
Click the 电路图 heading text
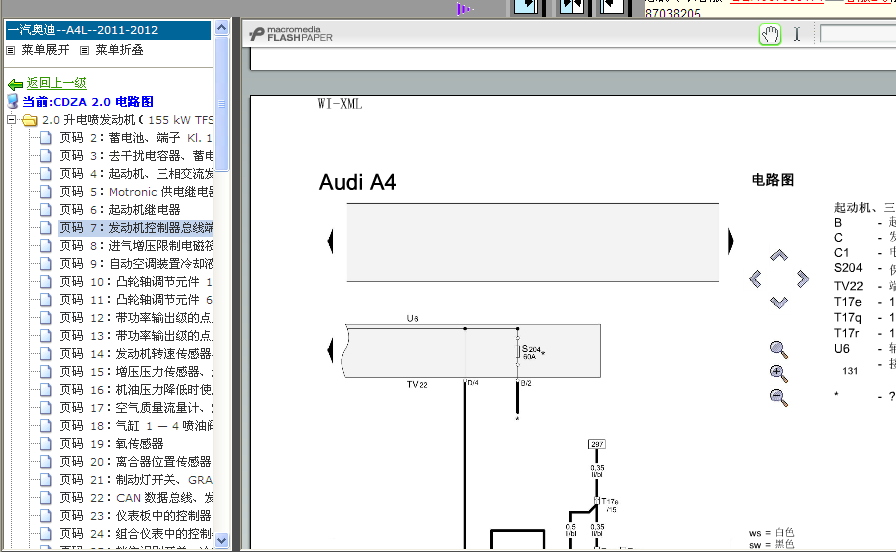(x=773, y=180)
